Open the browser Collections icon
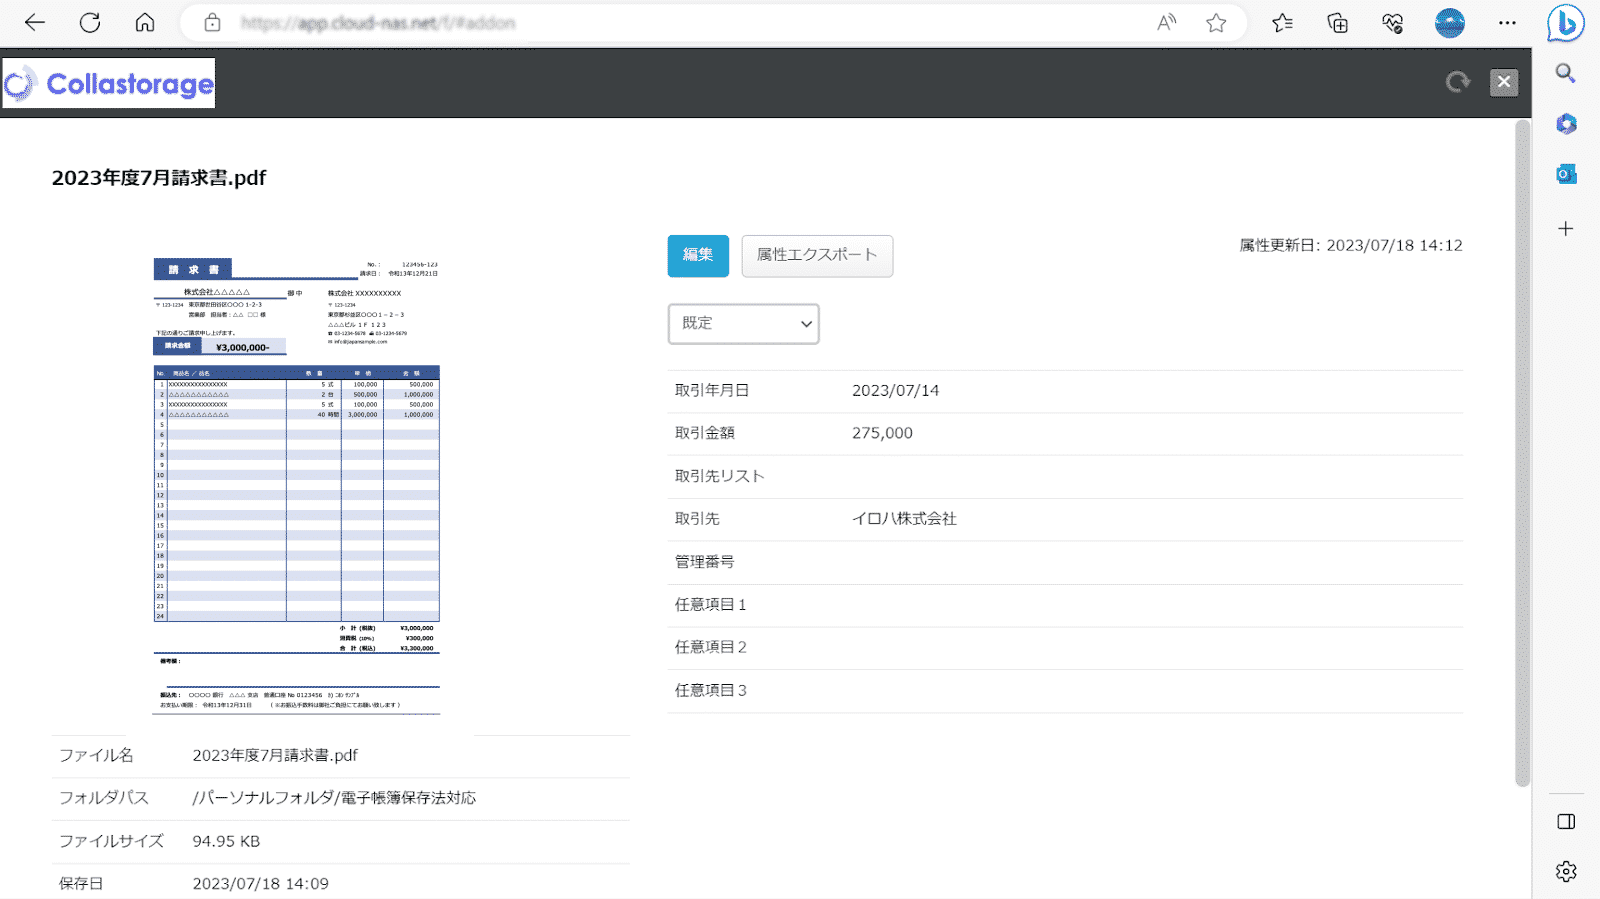The image size is (1600, 899). coord(1337,23)
